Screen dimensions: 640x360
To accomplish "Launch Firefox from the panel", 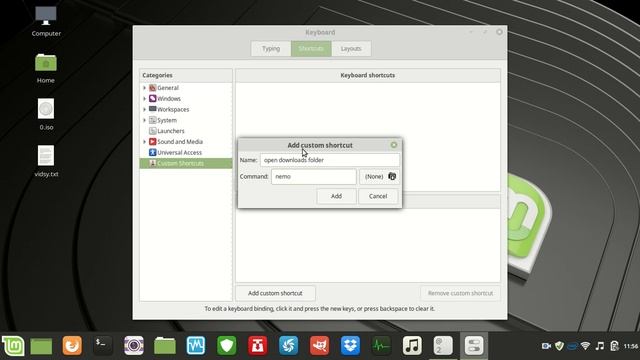I will pos(72,346).
